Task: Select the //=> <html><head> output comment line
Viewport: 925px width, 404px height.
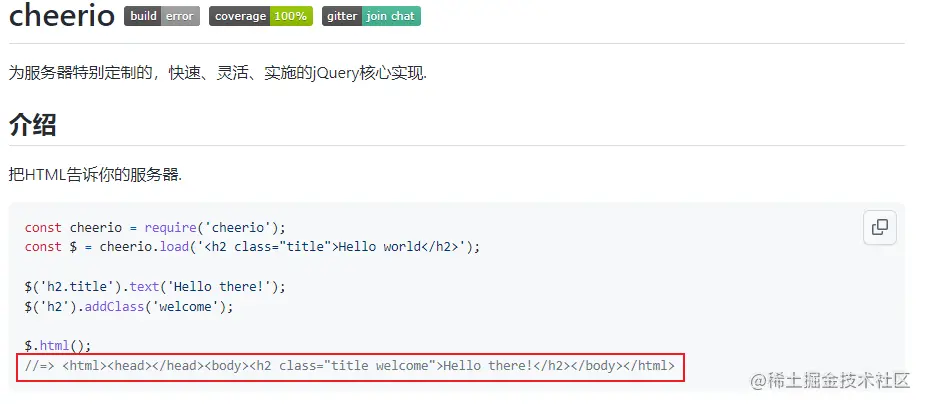Action: [x=350, y=366]
